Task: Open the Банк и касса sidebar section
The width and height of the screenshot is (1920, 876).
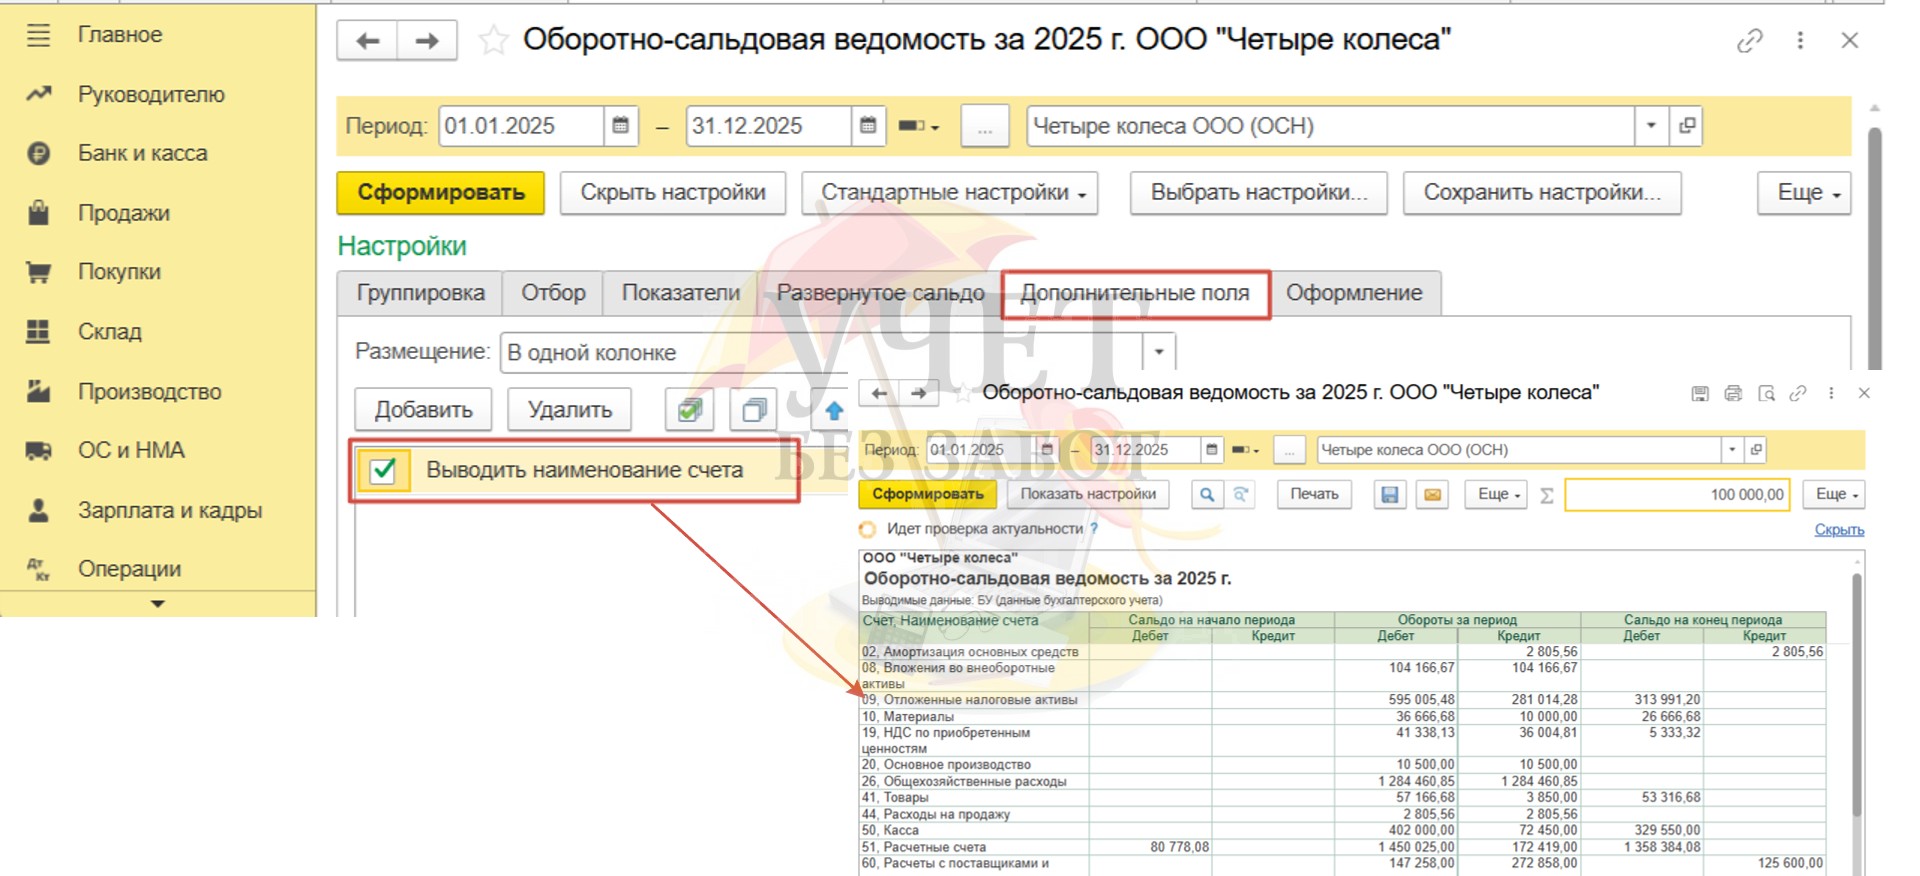Action: coord(142,154)
